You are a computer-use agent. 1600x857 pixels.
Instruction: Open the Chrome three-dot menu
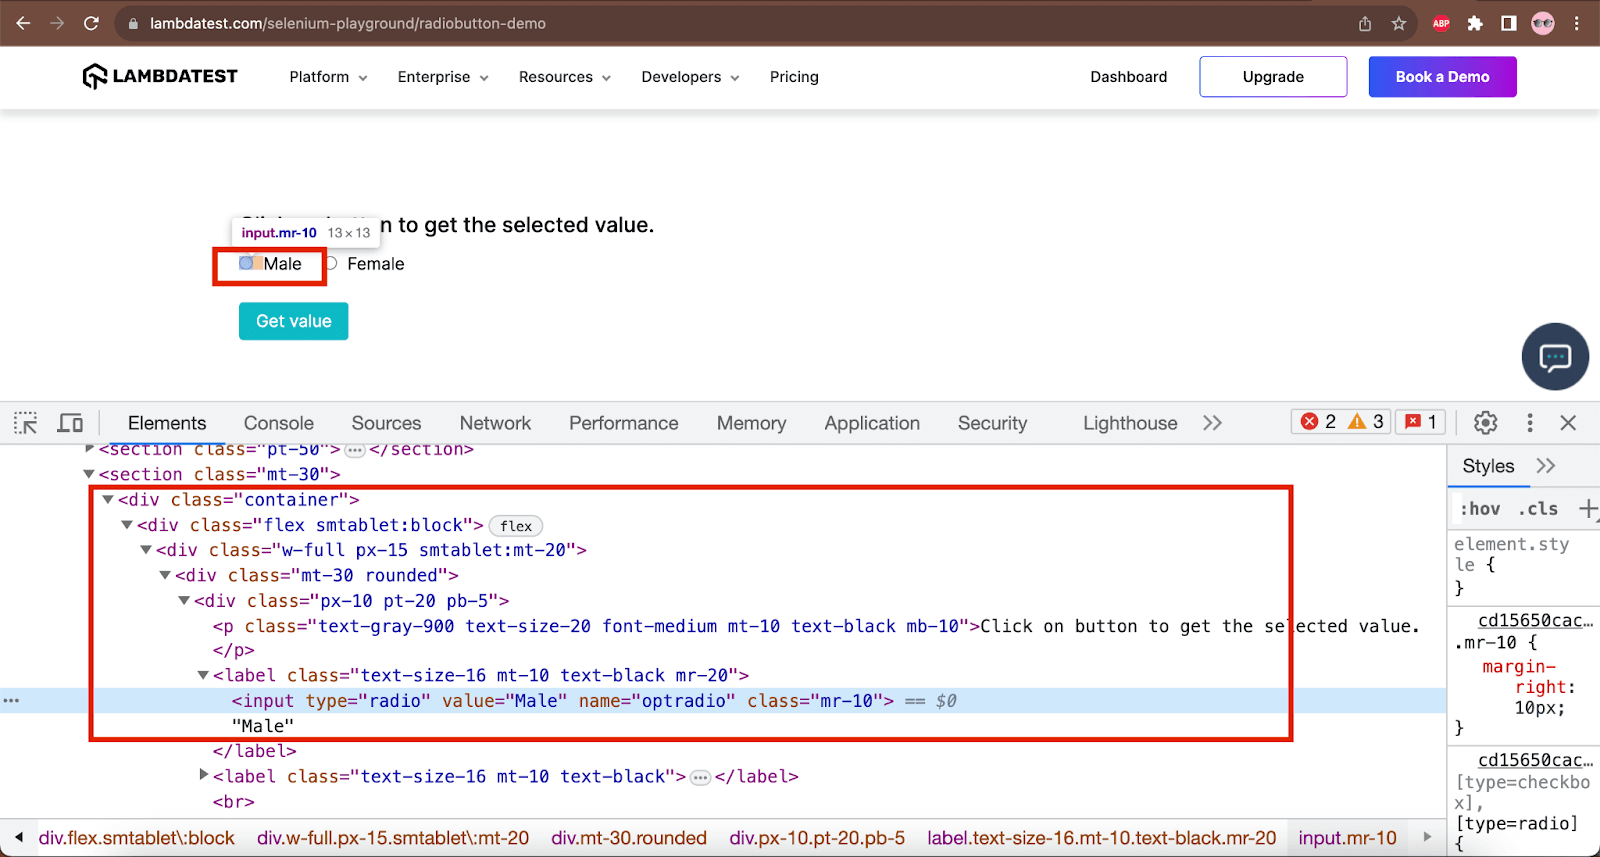[1577, 23]
